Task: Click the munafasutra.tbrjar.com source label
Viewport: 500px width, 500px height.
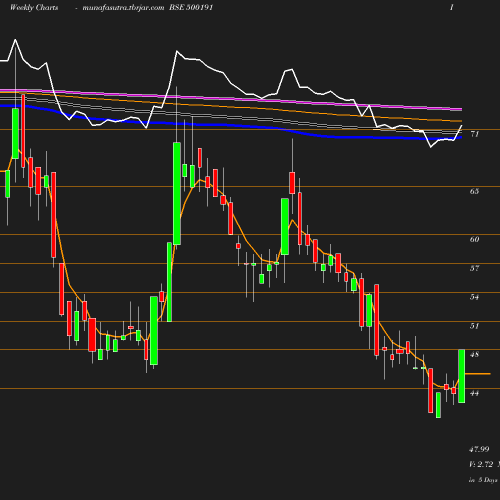Action: pos(123,8)
